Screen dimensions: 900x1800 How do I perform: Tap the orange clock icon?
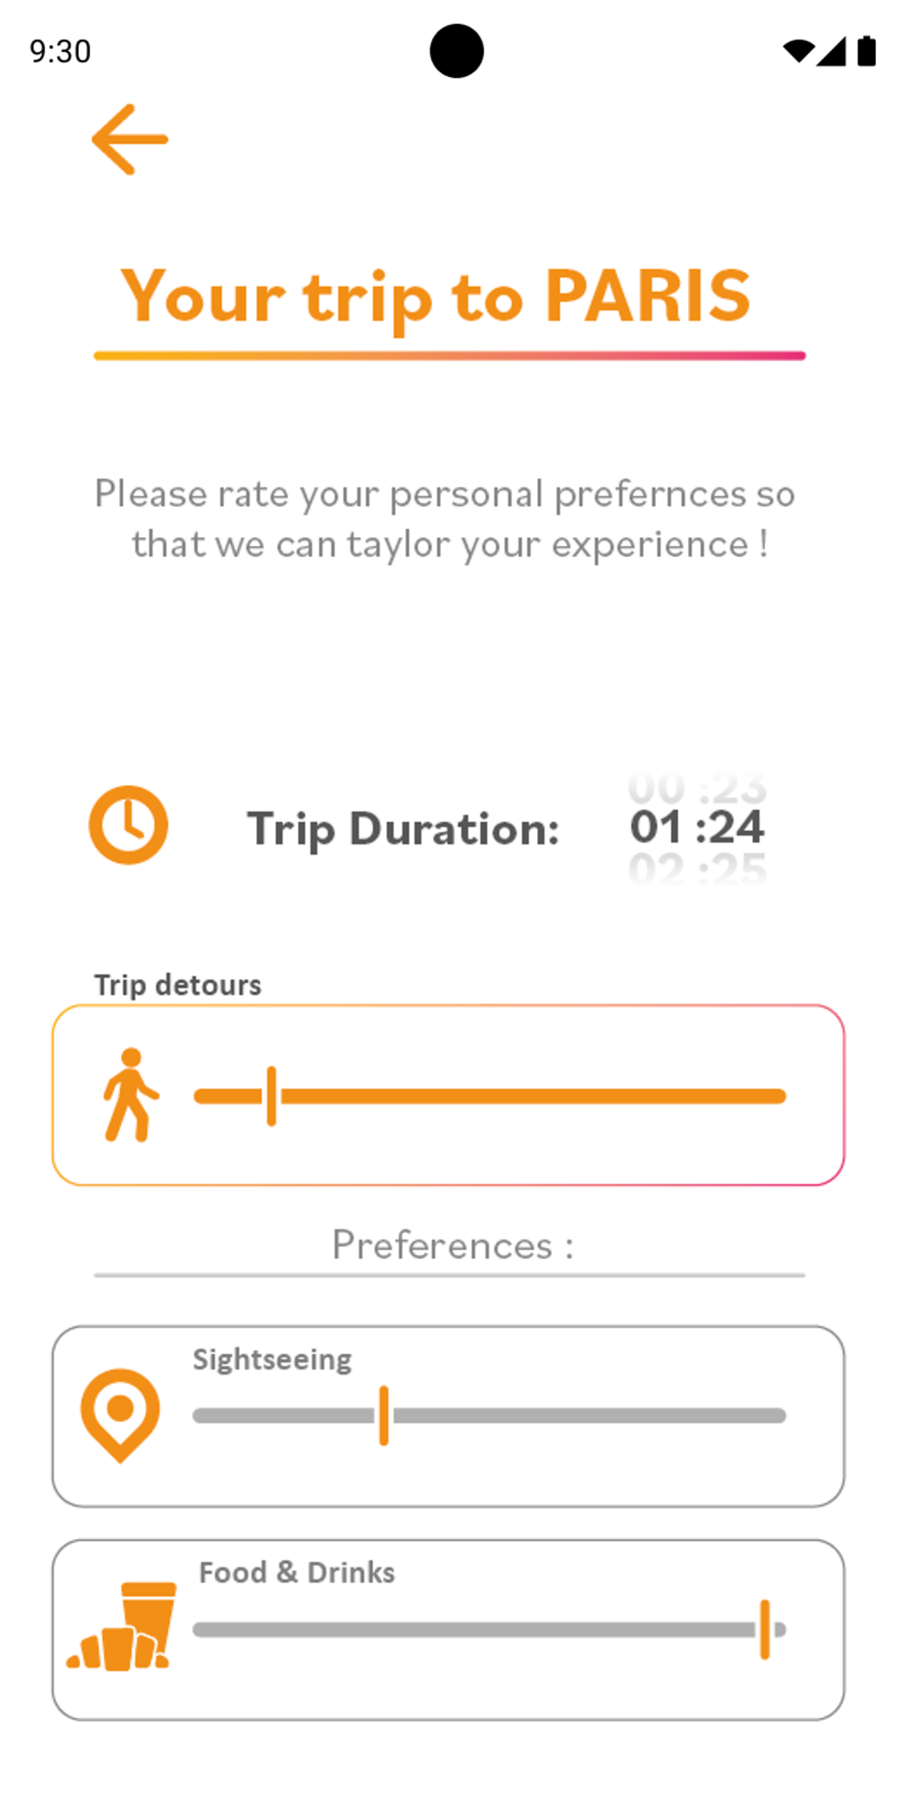tap(129, 826)
